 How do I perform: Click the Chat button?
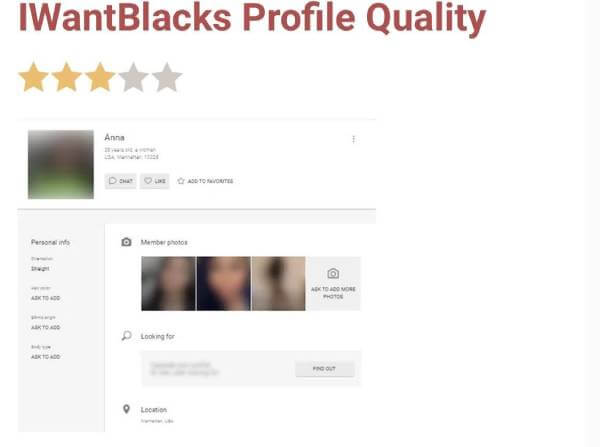(x=121, y=181)
